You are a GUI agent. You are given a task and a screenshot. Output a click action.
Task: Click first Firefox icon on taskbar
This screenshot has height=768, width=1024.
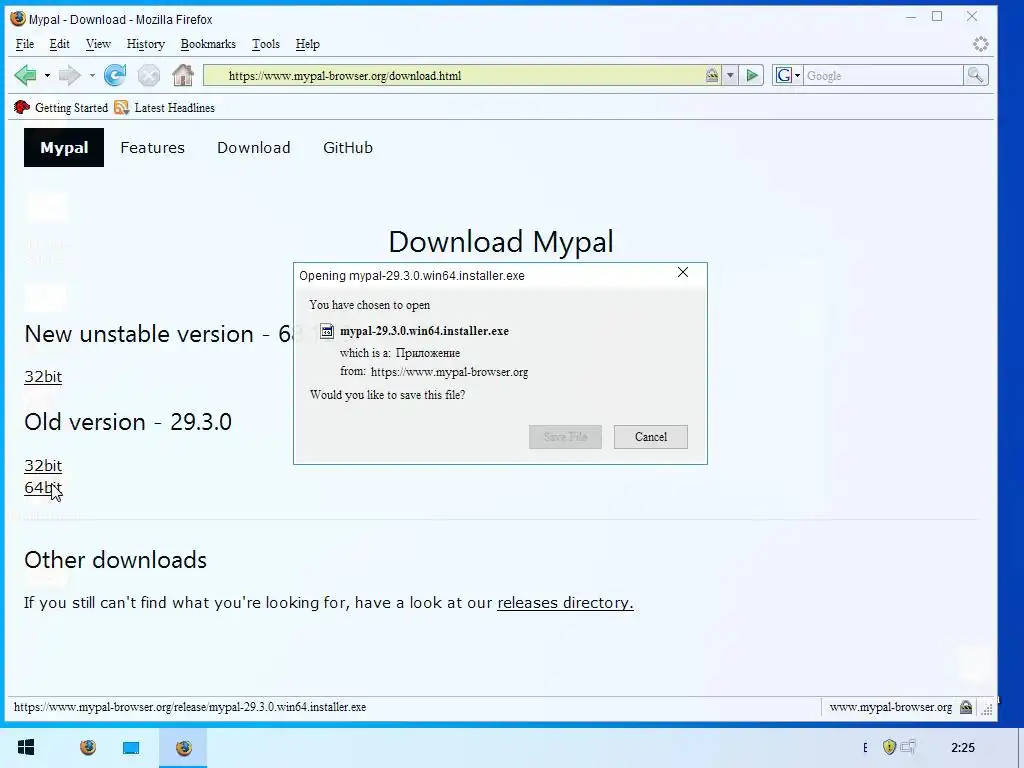coord(88,747)
